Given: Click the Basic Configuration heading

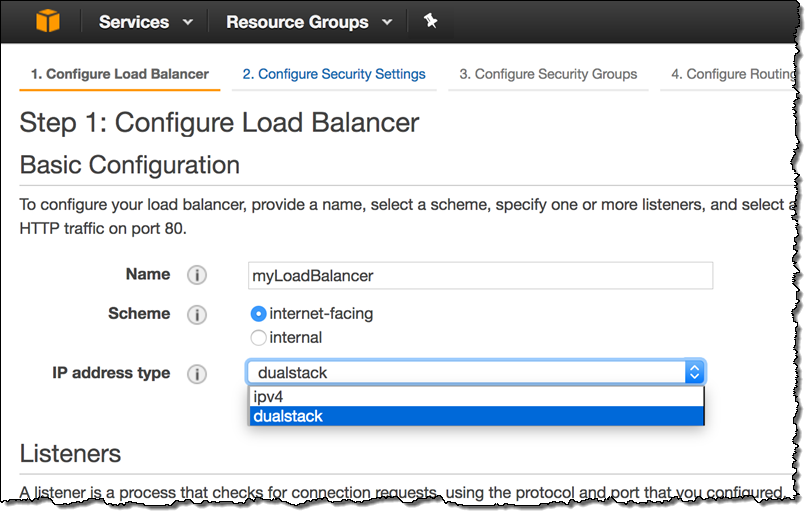Looking at the screenshot, I should [130, 165].
